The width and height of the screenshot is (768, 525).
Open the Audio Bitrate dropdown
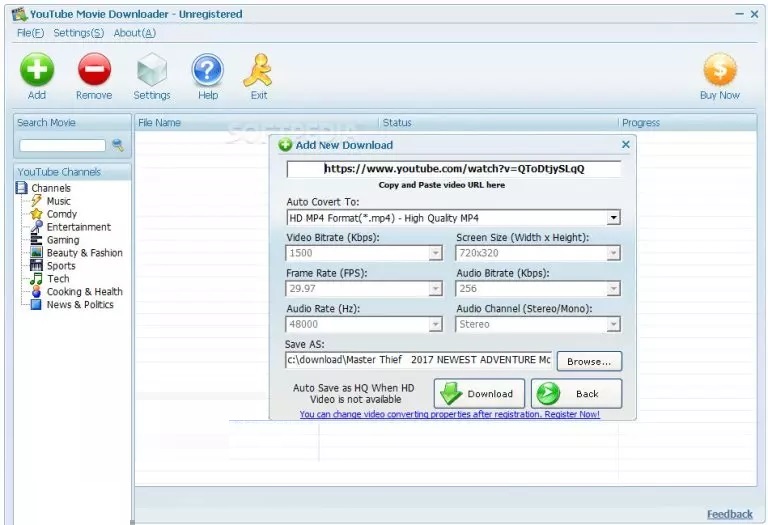click(x=613, y=288)
